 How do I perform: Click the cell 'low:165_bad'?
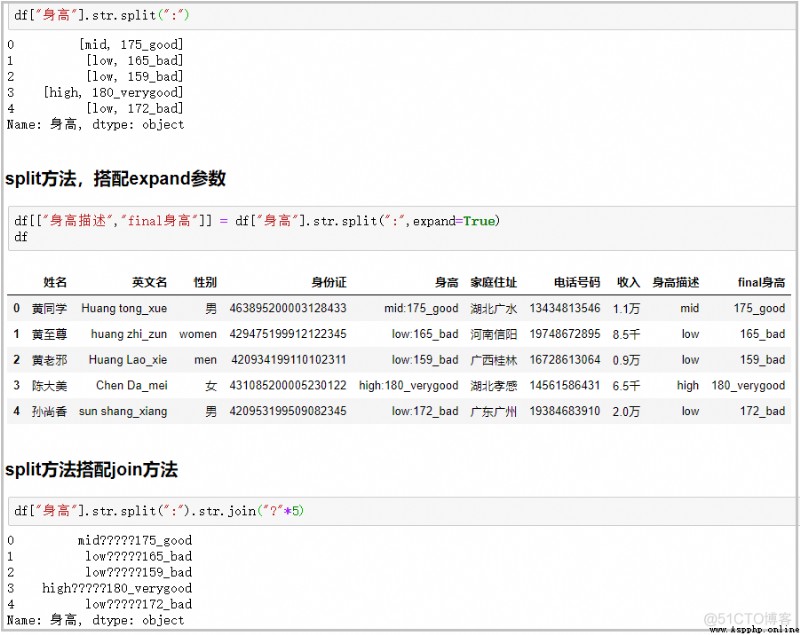coord(425,334)
